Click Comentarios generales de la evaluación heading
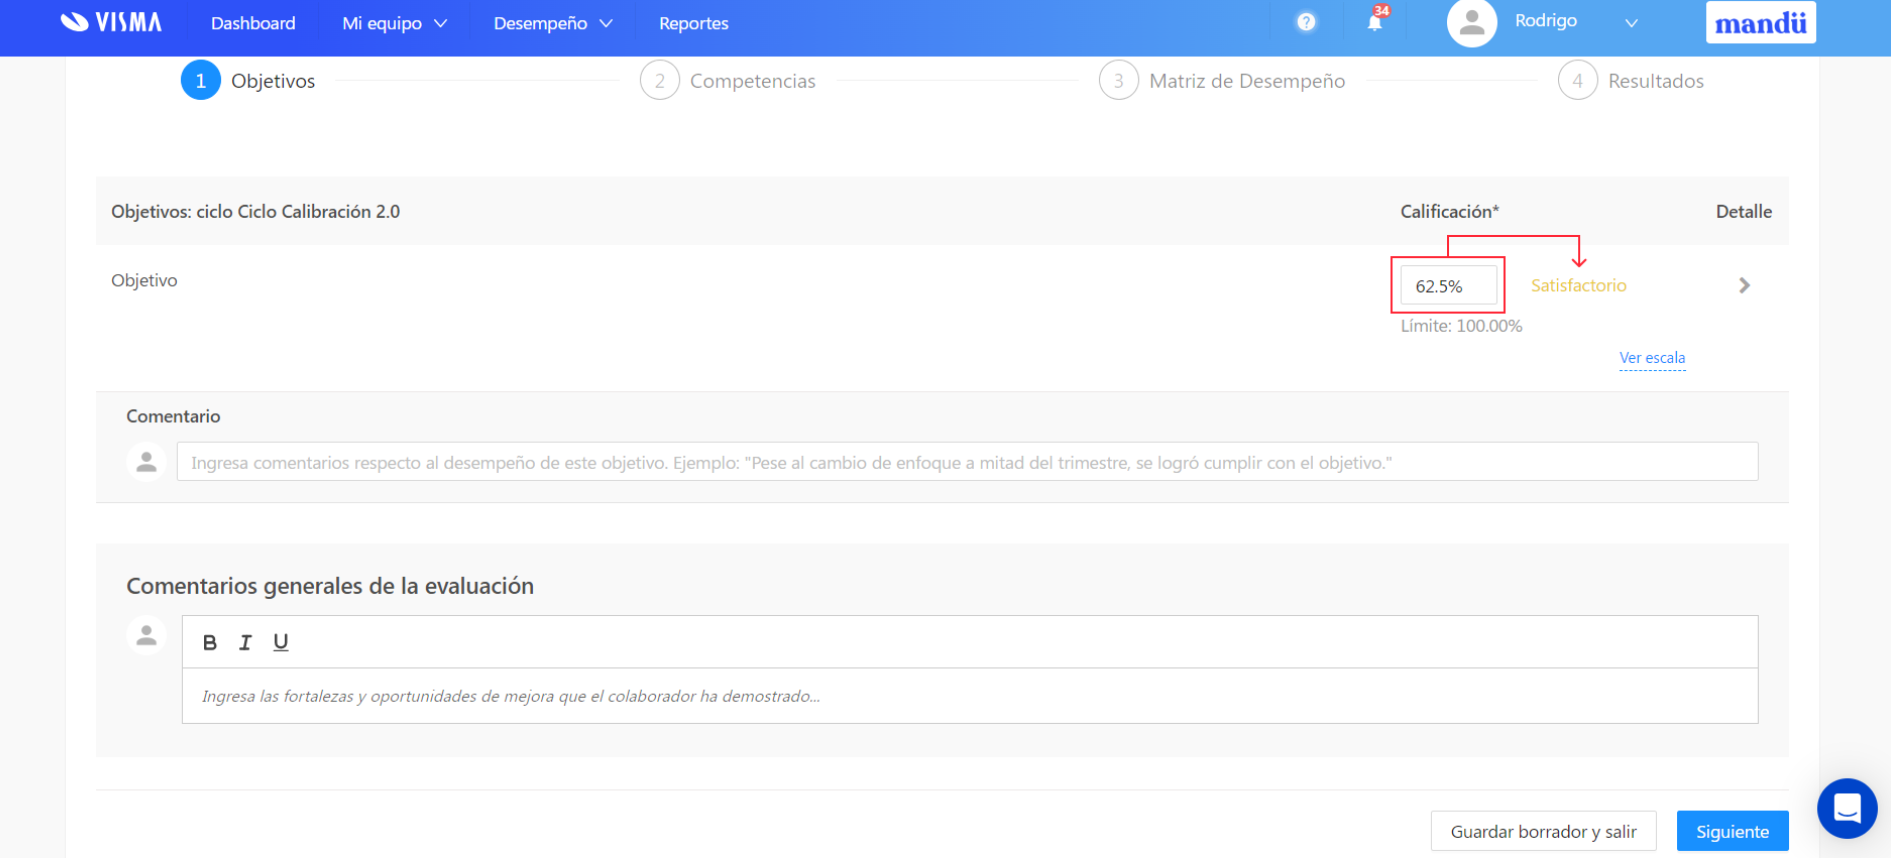 (x=330, y=586)
